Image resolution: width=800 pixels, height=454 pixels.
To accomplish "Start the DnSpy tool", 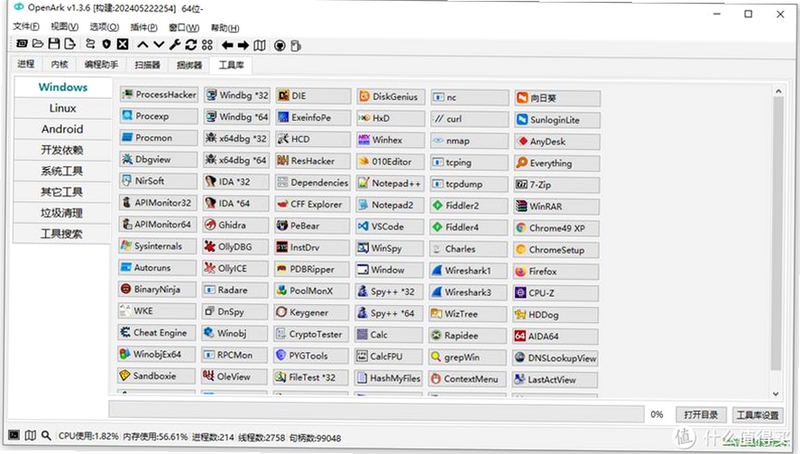I will coord(235,312).
